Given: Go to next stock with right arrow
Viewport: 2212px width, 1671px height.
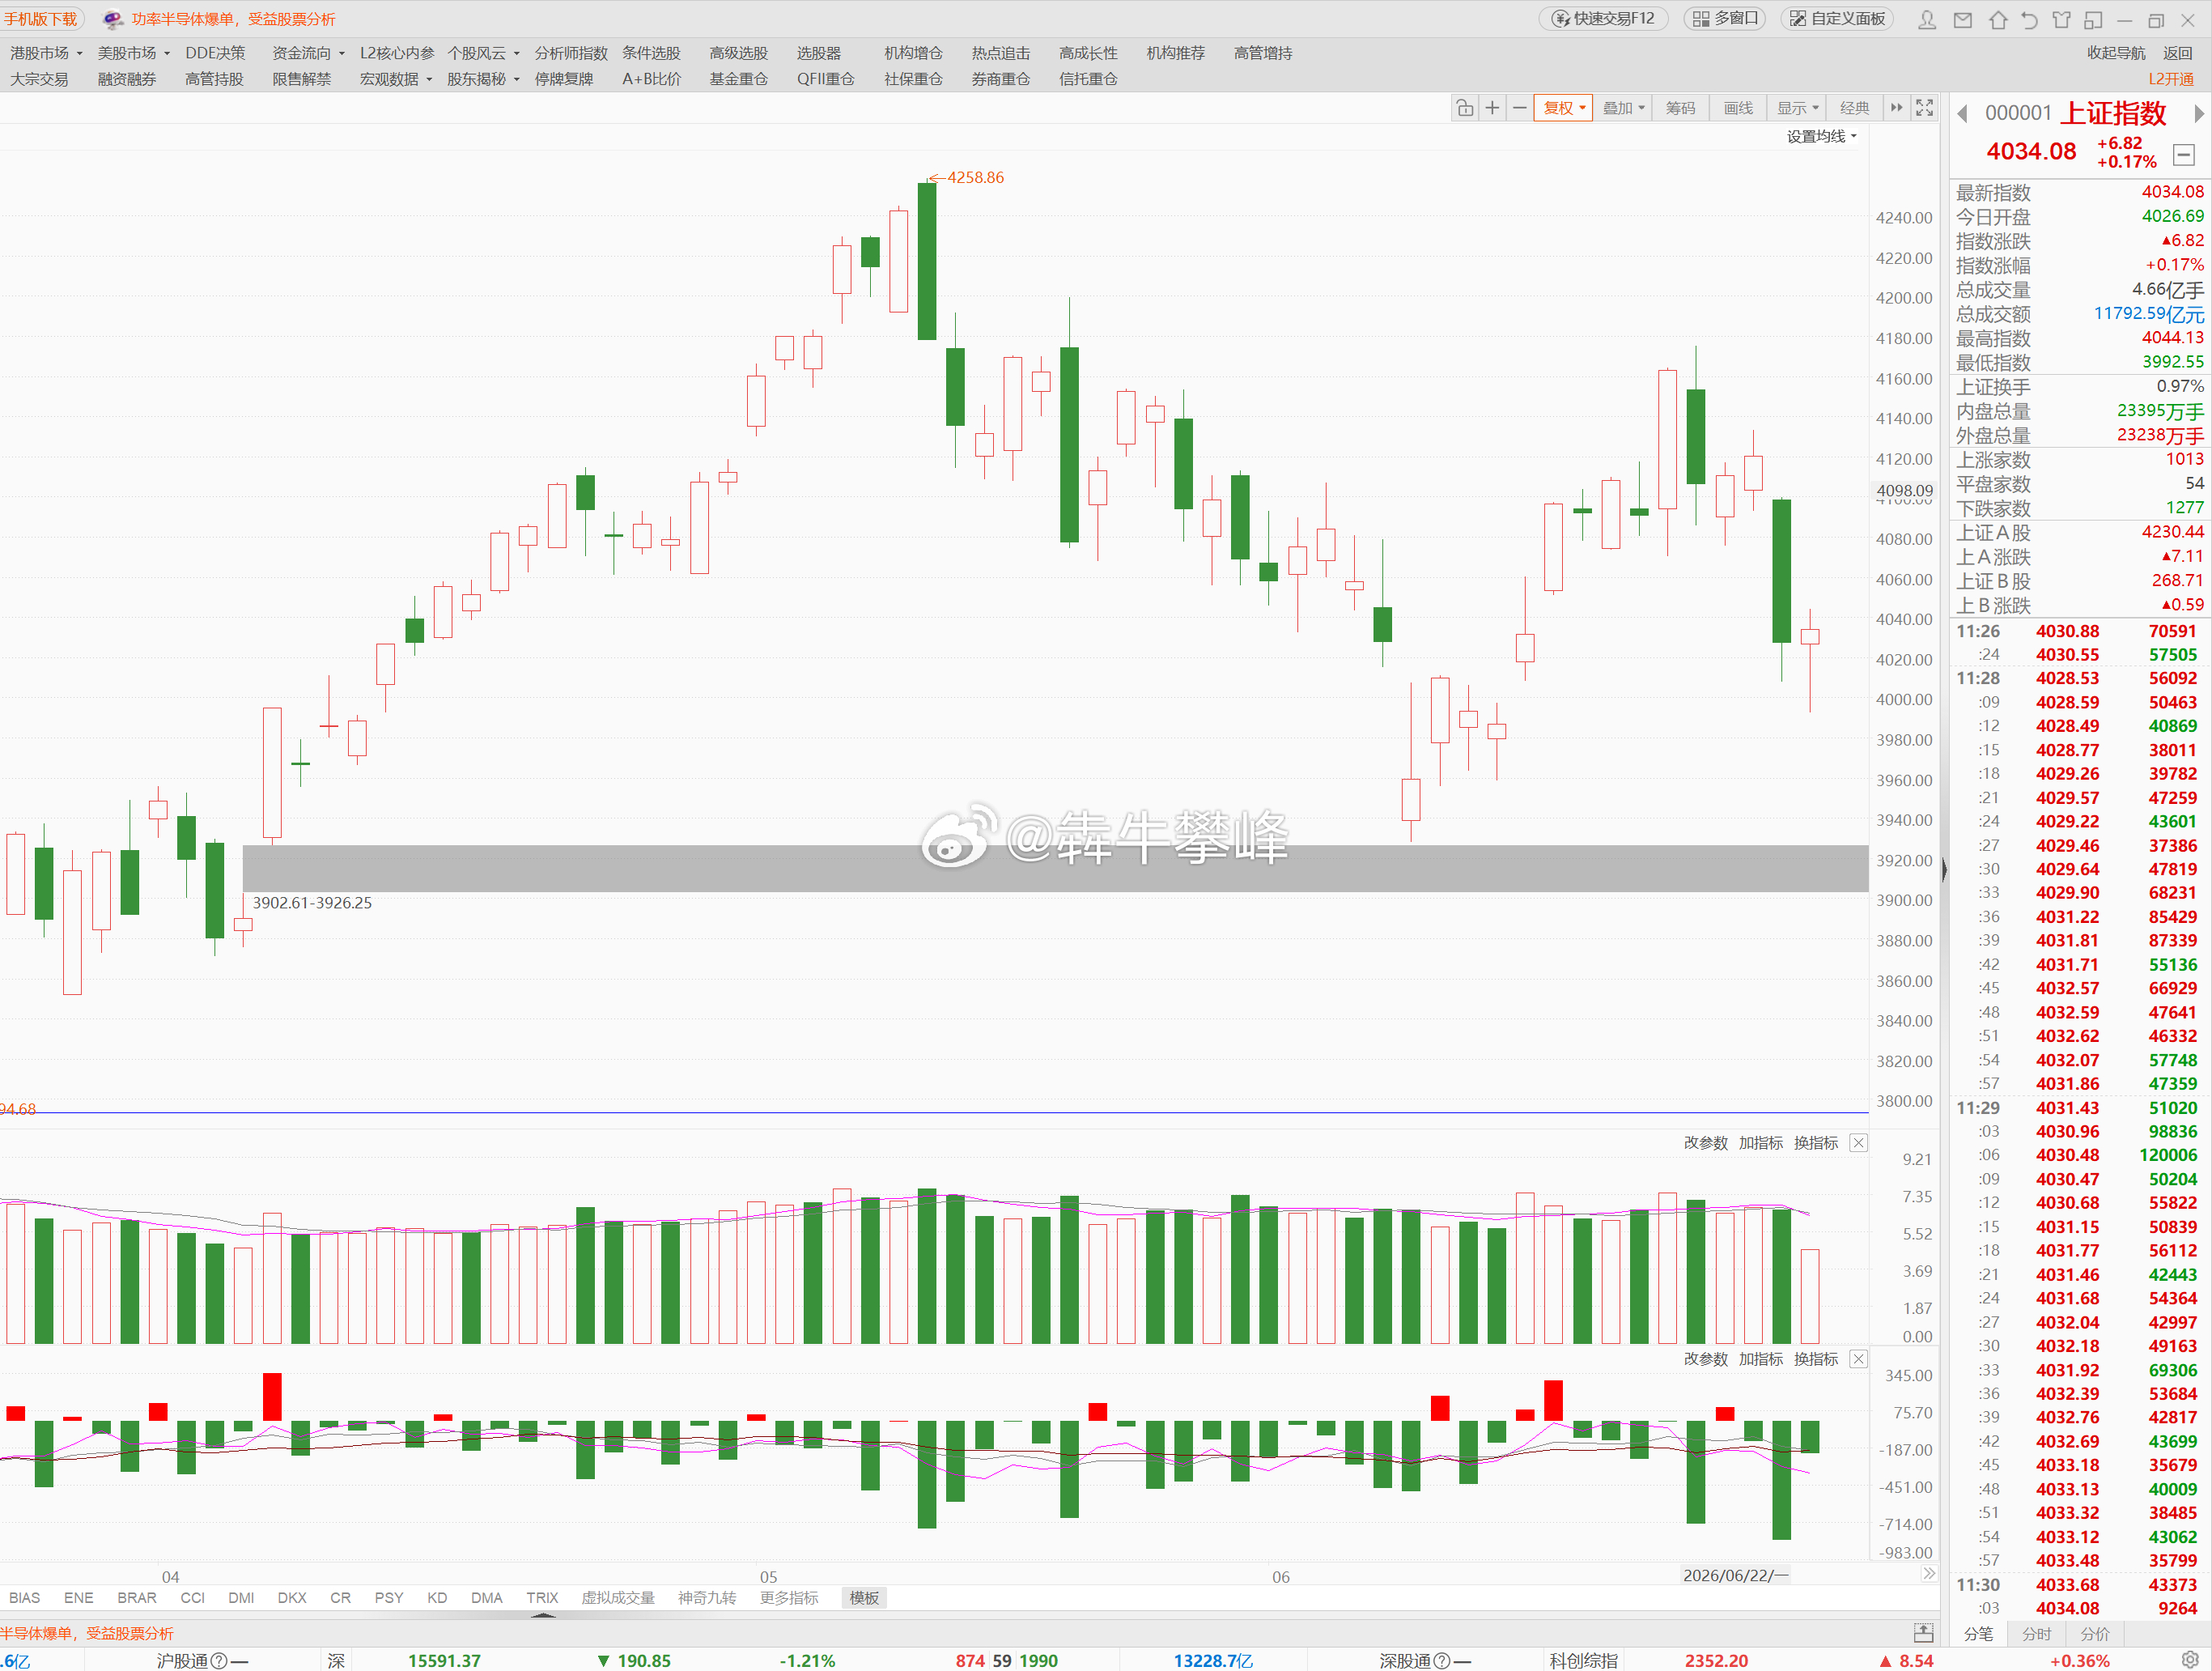Looking at the screenshot, I should click(x=2199, y=114).
